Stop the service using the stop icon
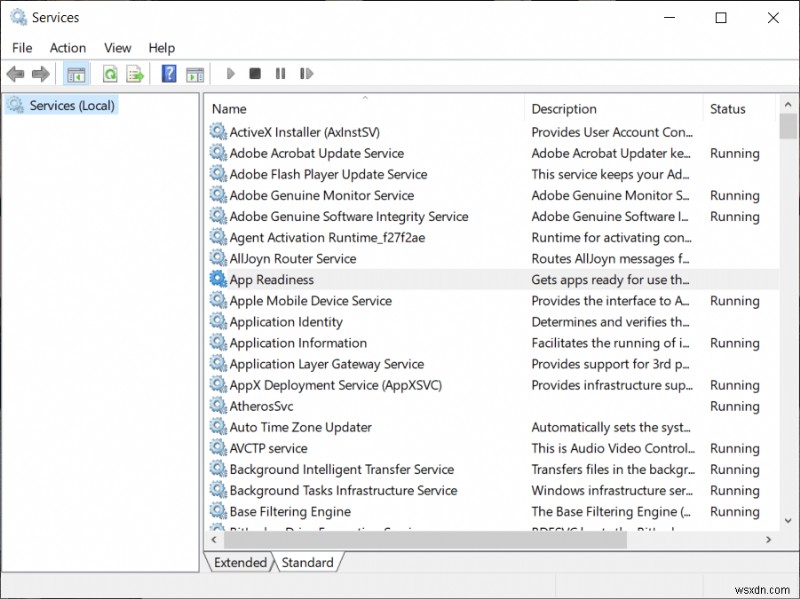Image resolution: width=800 pixels, height=599 pixels. 256,73
